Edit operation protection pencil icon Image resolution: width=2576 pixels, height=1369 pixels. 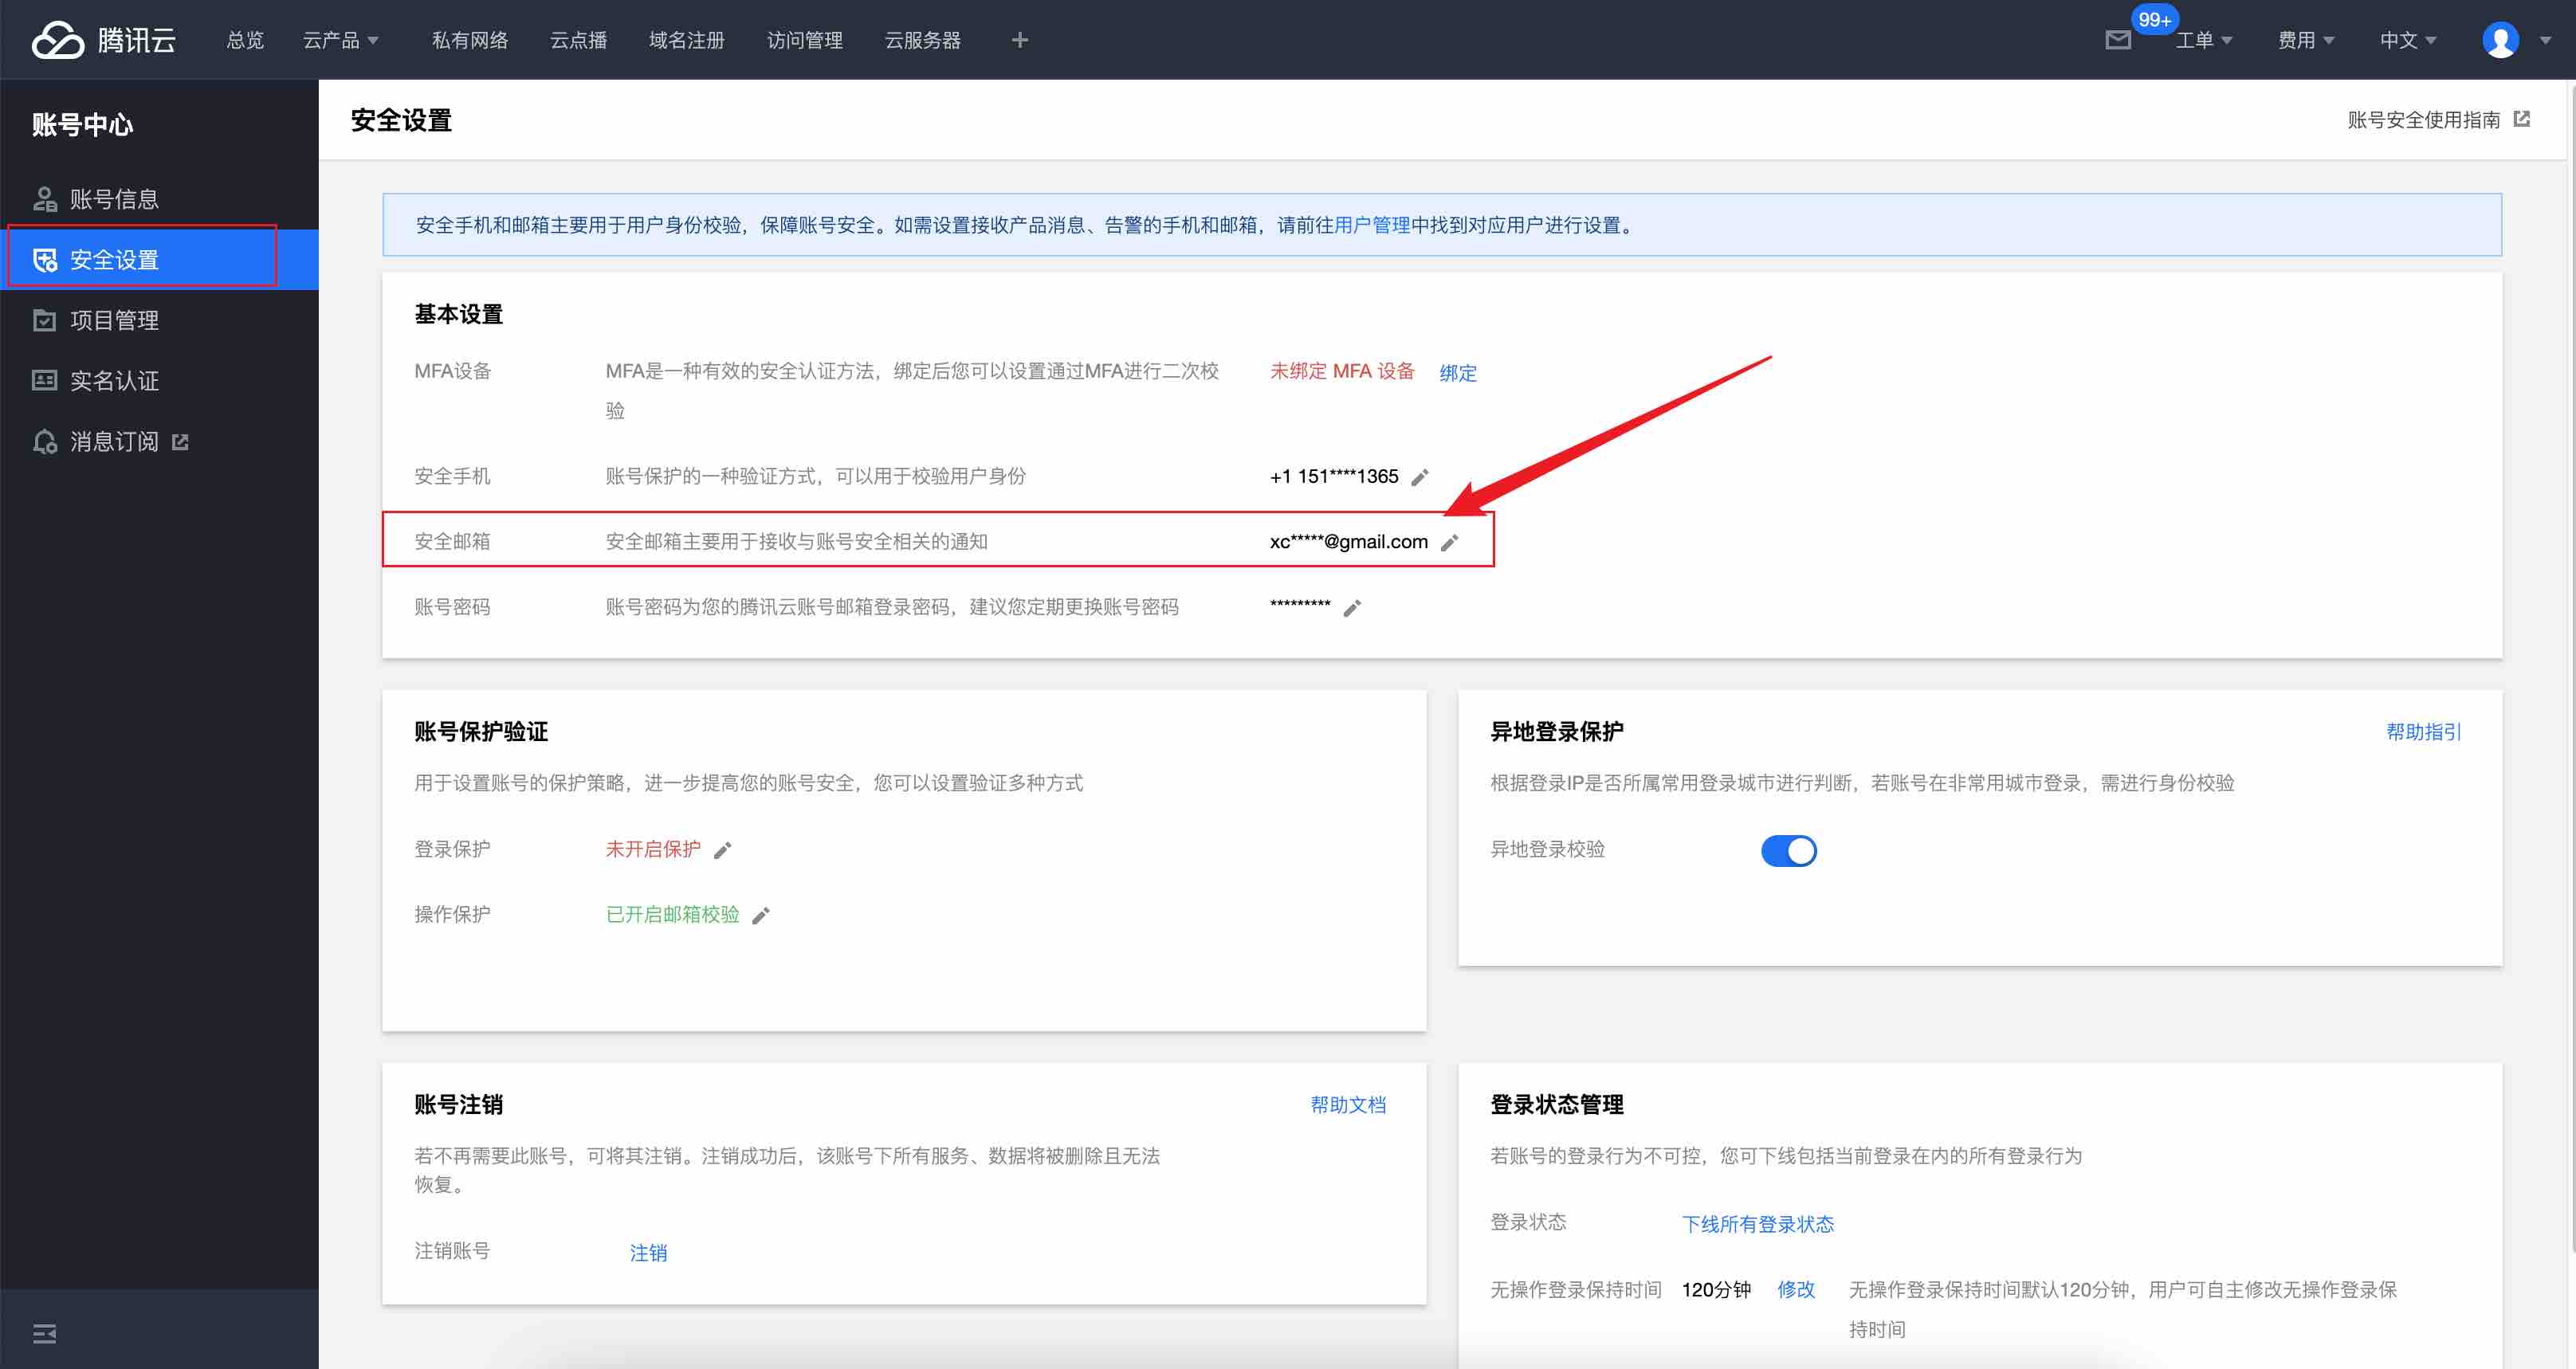[761, 915]
